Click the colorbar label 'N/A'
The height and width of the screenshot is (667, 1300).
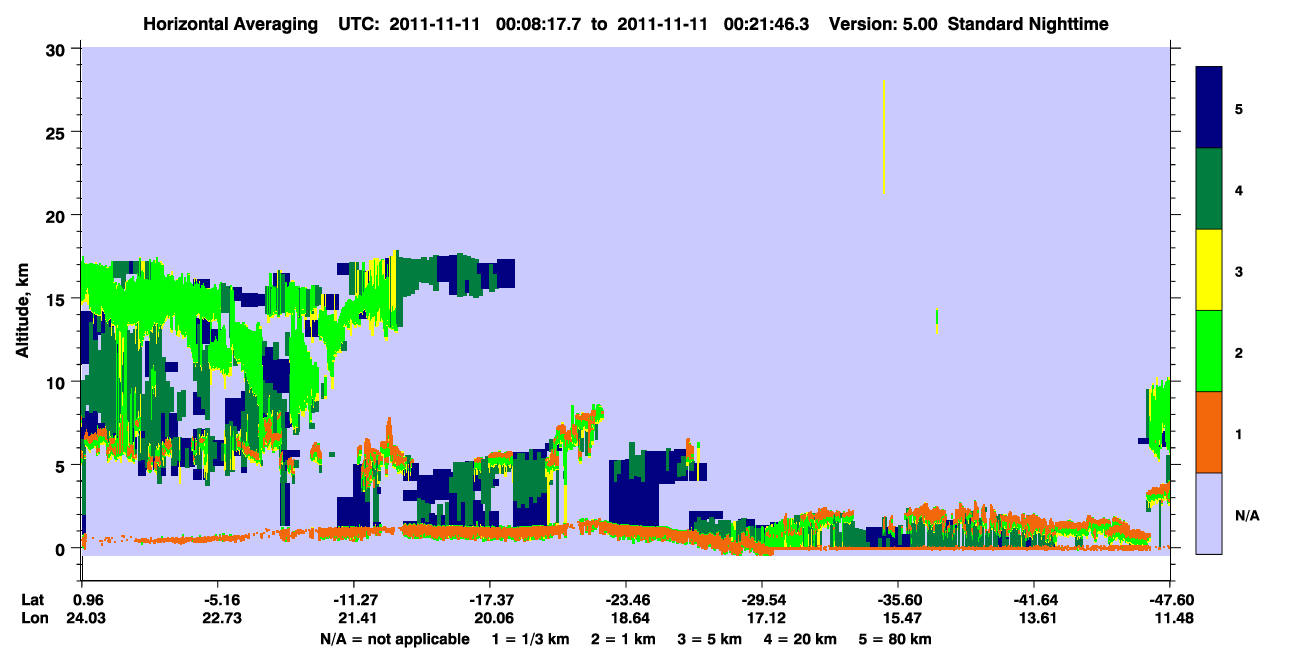coord(1246,515)
